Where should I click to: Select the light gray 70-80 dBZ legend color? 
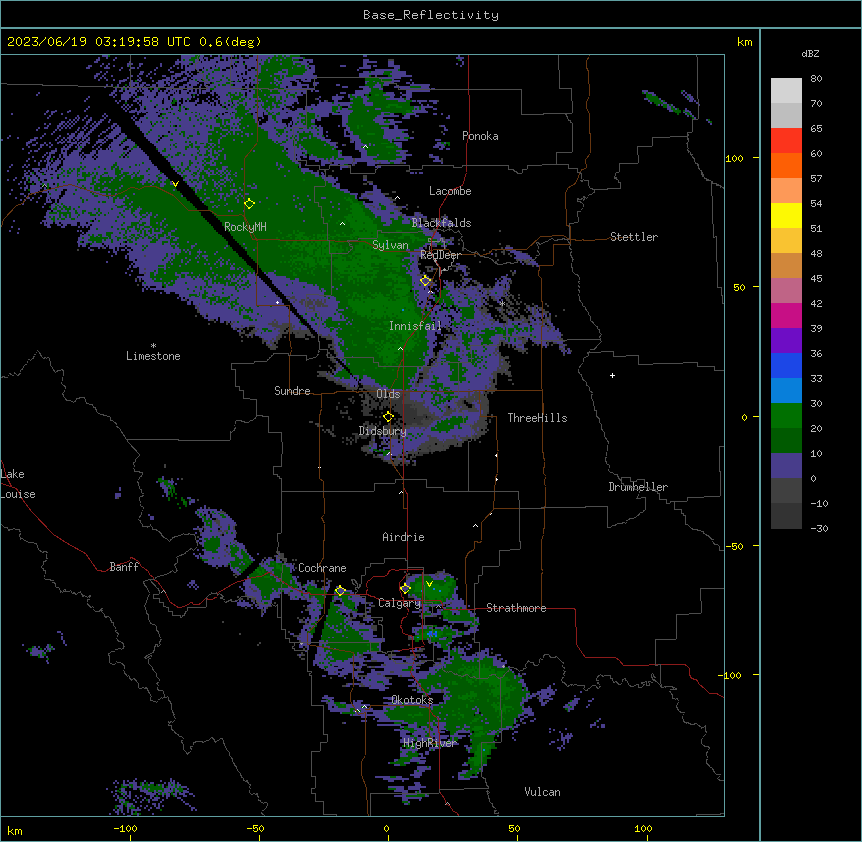(x=786, y=91)
